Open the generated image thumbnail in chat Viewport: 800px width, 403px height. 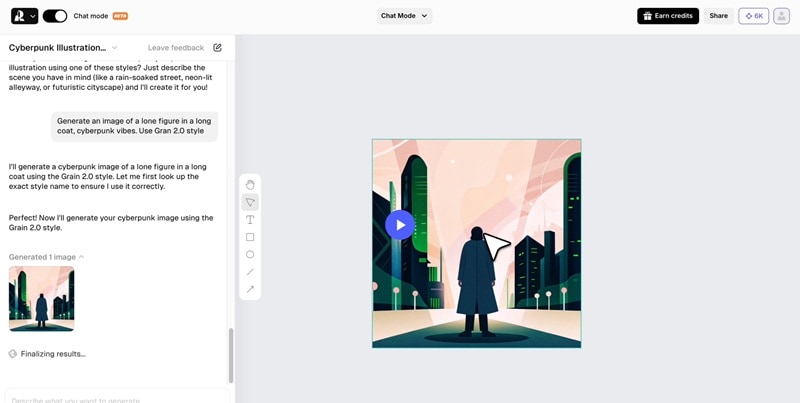[41, 298]
